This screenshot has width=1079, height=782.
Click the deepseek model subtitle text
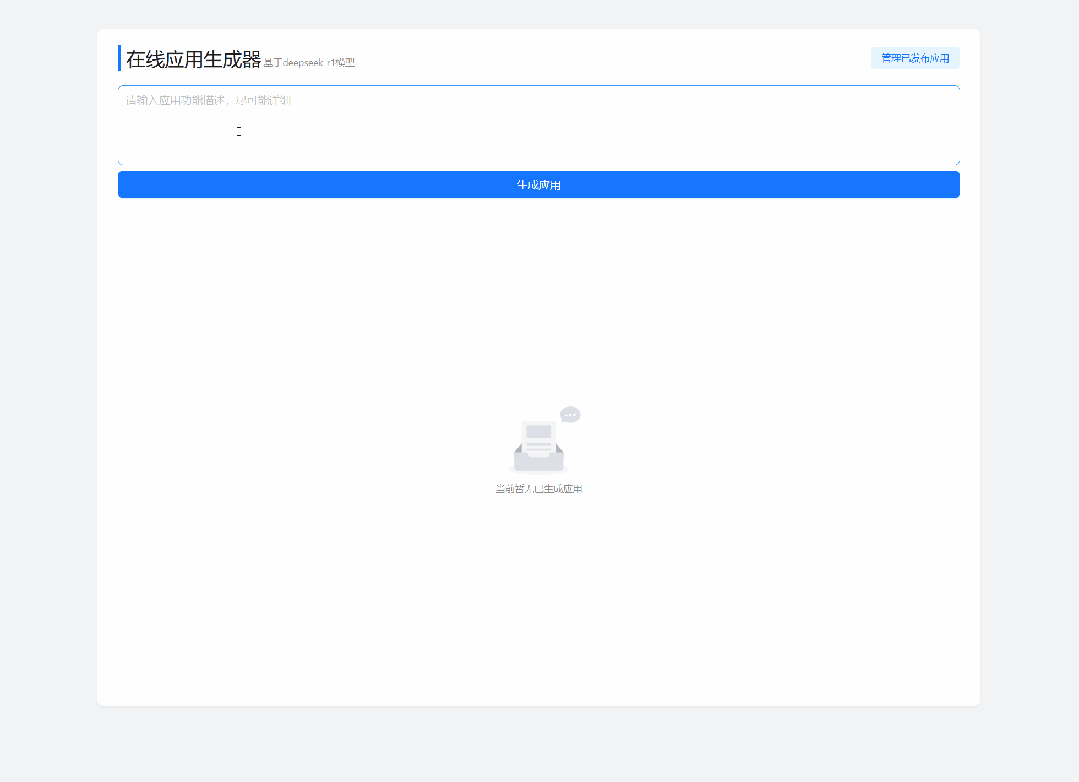(x=309, y=63)
